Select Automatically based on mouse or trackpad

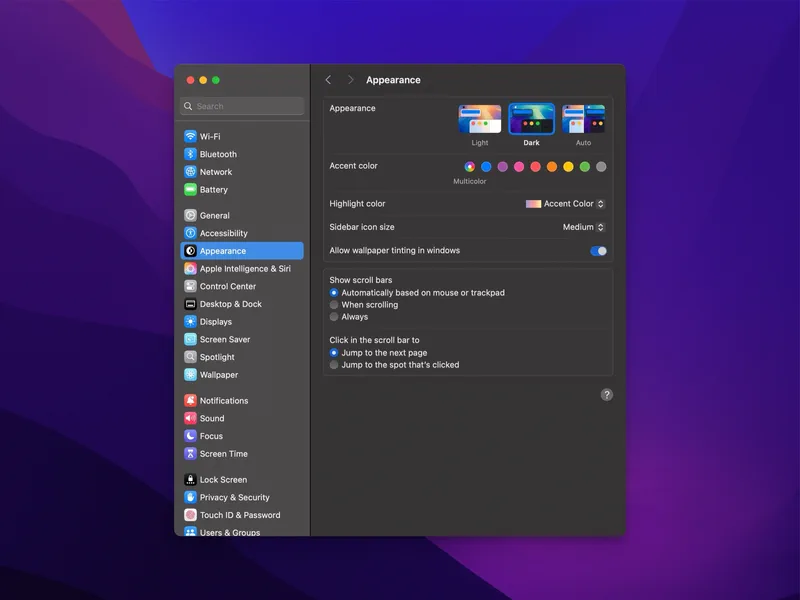[x=334, y=293]
